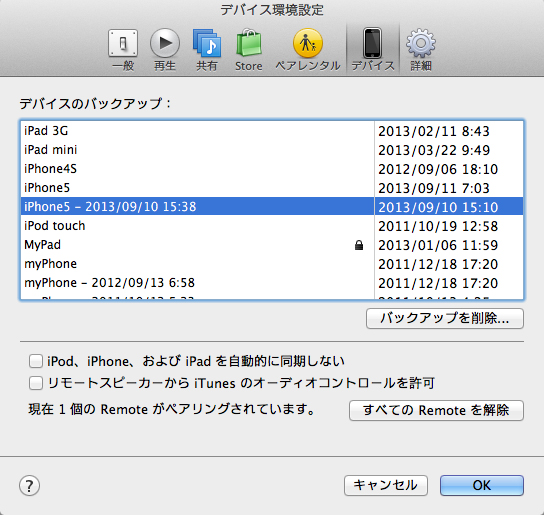This screenshot has height=515, width=544.
Task: Click the date 2013/09/10 15:10
Action: coord(438,207)
